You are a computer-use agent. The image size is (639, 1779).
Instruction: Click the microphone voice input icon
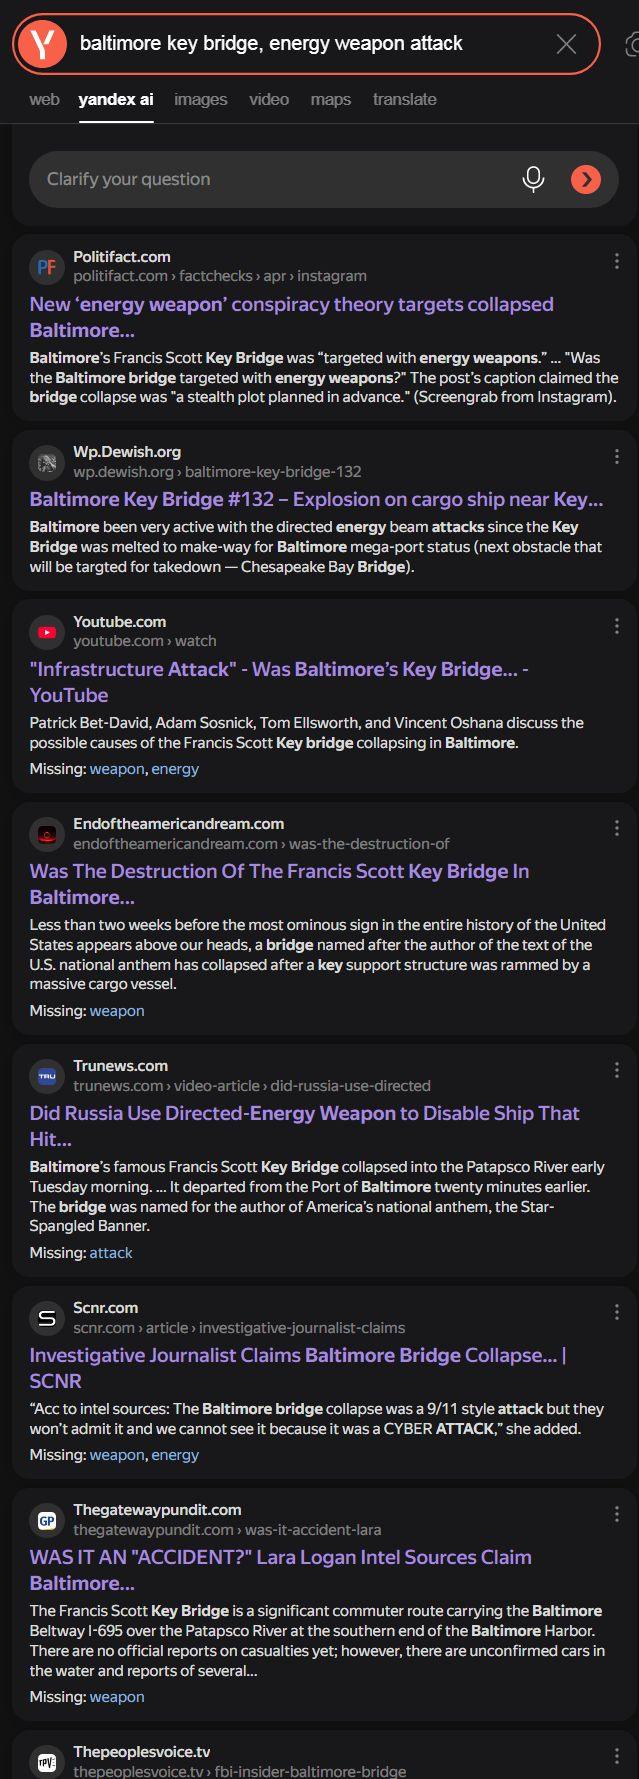click(x=534, y=179)
